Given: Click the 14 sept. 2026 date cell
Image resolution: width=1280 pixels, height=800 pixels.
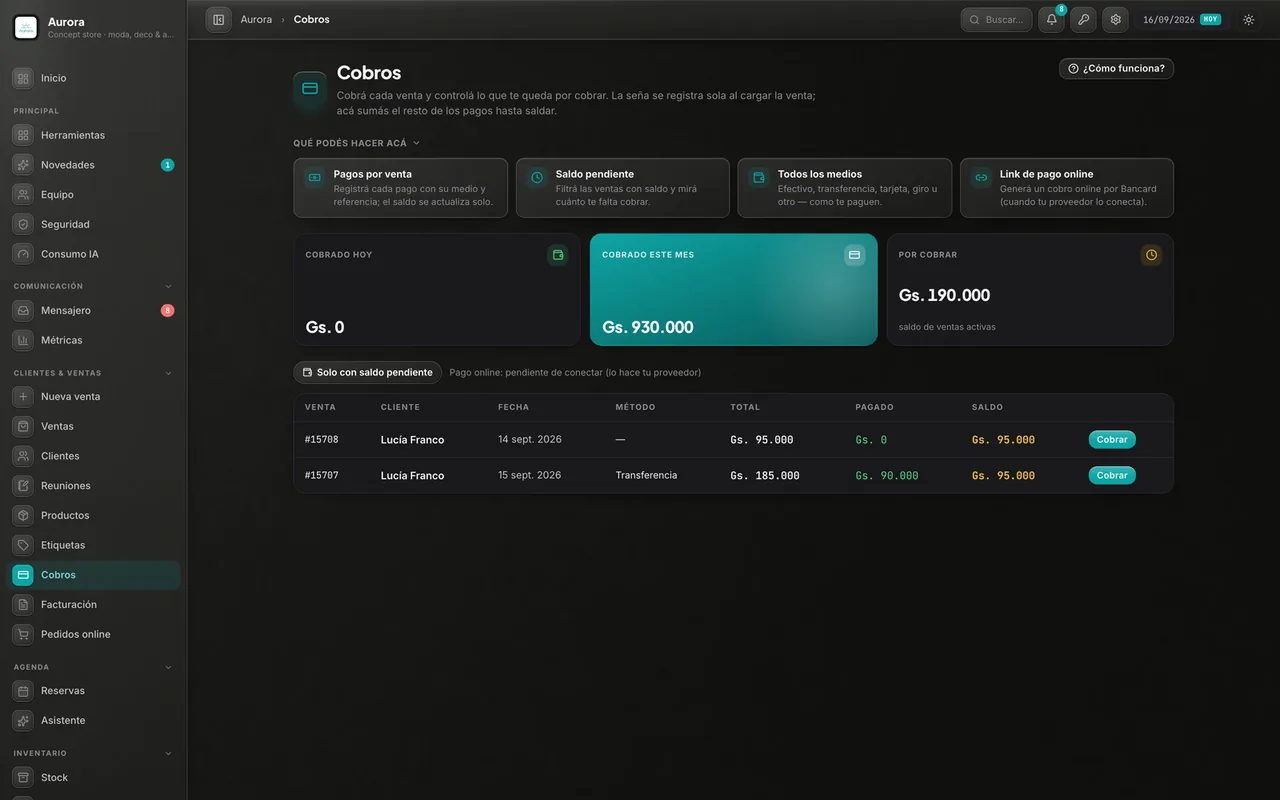Looking at the screenshot, I should (530, 440).
